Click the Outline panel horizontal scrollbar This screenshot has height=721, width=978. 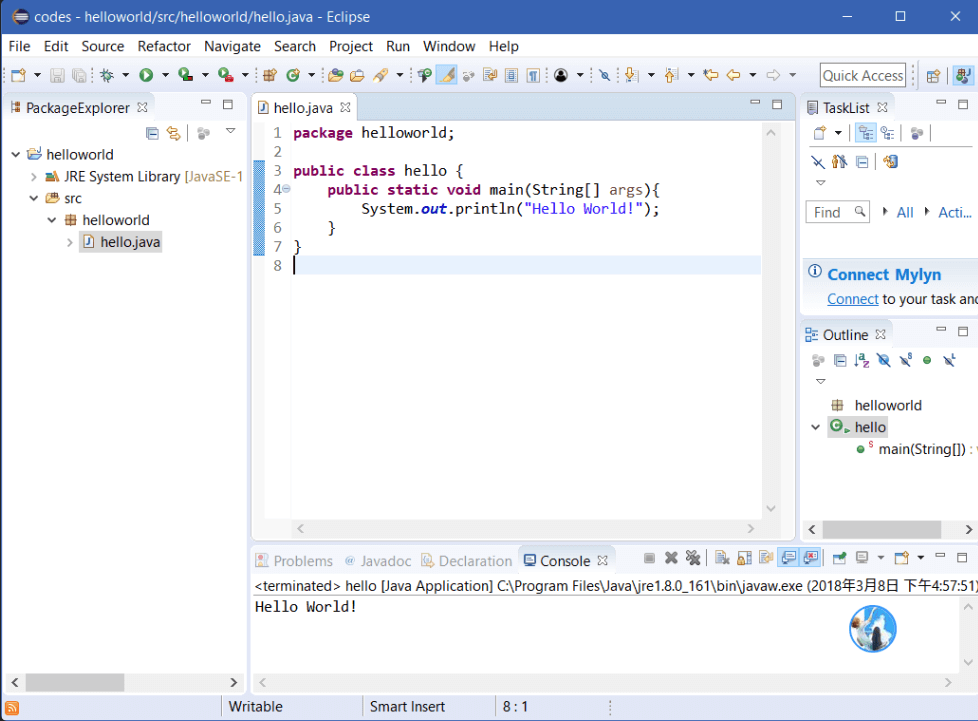coord(881,530)
